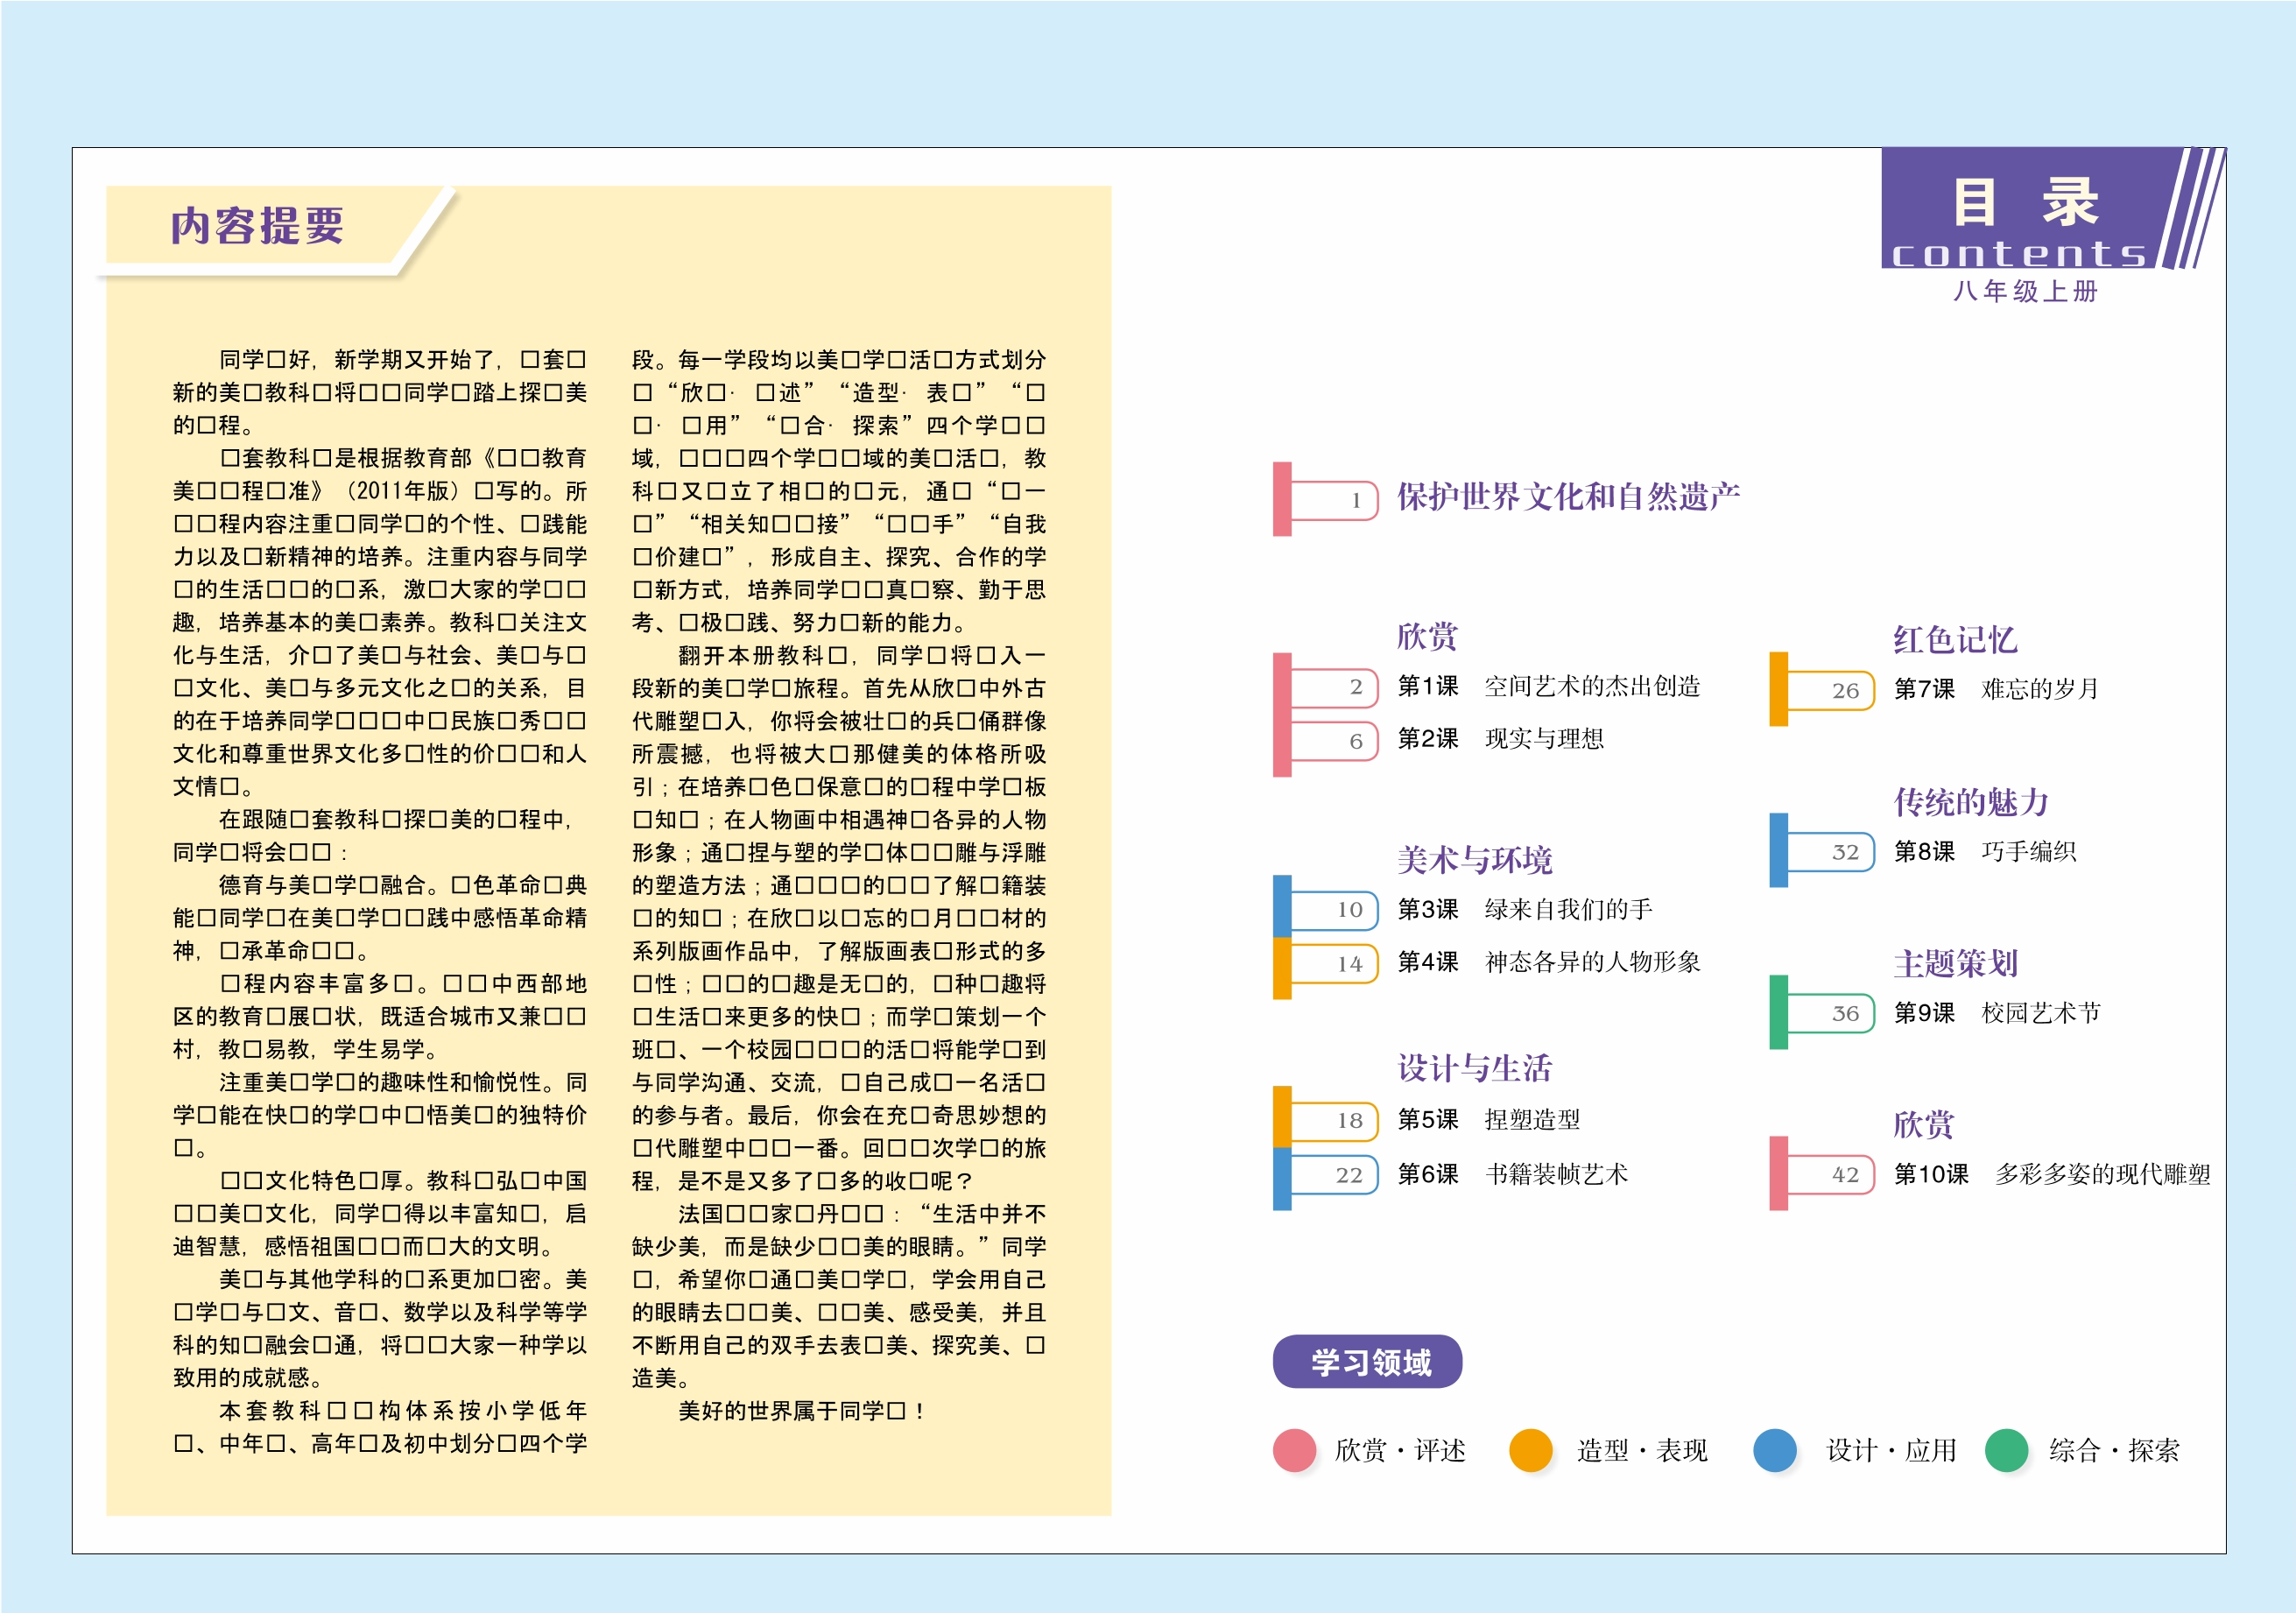The height and width of the screenshot is (1613, 2296).
Task: Open lesson 第1课 空间艺术的杰出创造
Action: pos(1548,686)
